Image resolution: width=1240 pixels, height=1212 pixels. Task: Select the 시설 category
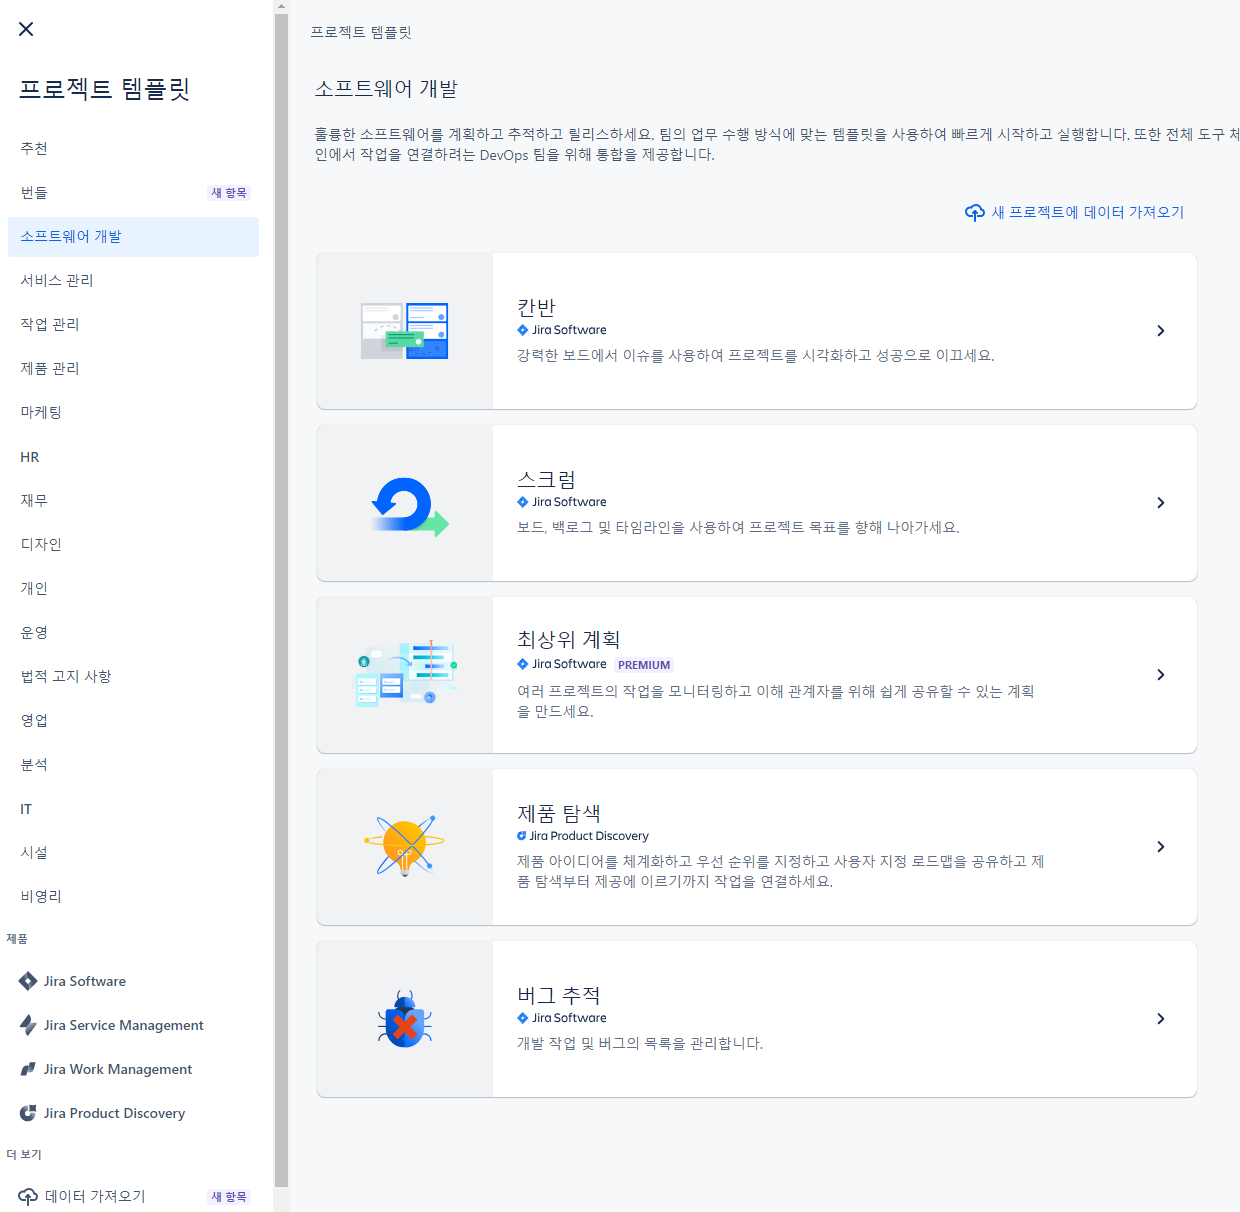pos(133,853)
